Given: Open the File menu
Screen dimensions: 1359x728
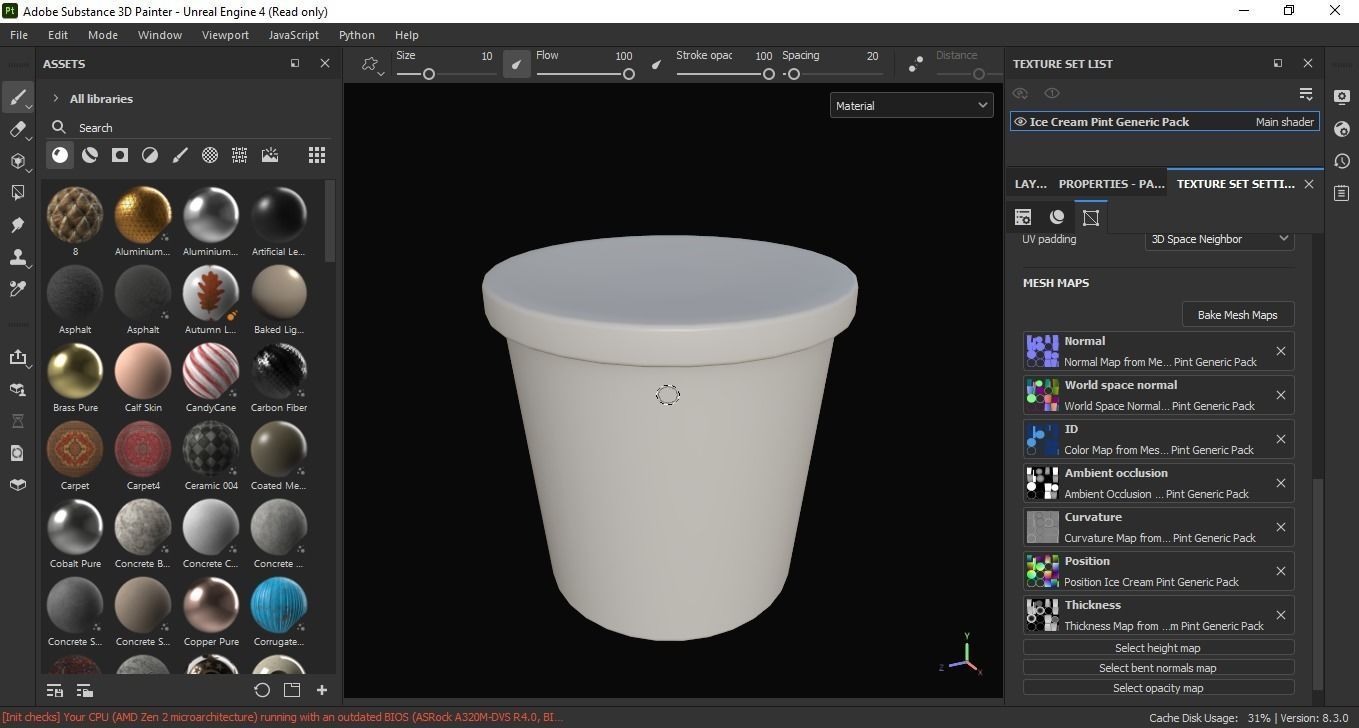Looking at the screenshot, I should 19,35.
